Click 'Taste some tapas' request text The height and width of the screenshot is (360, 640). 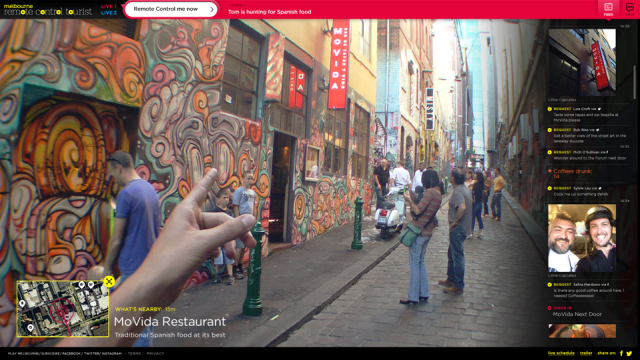[x=586, y=118]
